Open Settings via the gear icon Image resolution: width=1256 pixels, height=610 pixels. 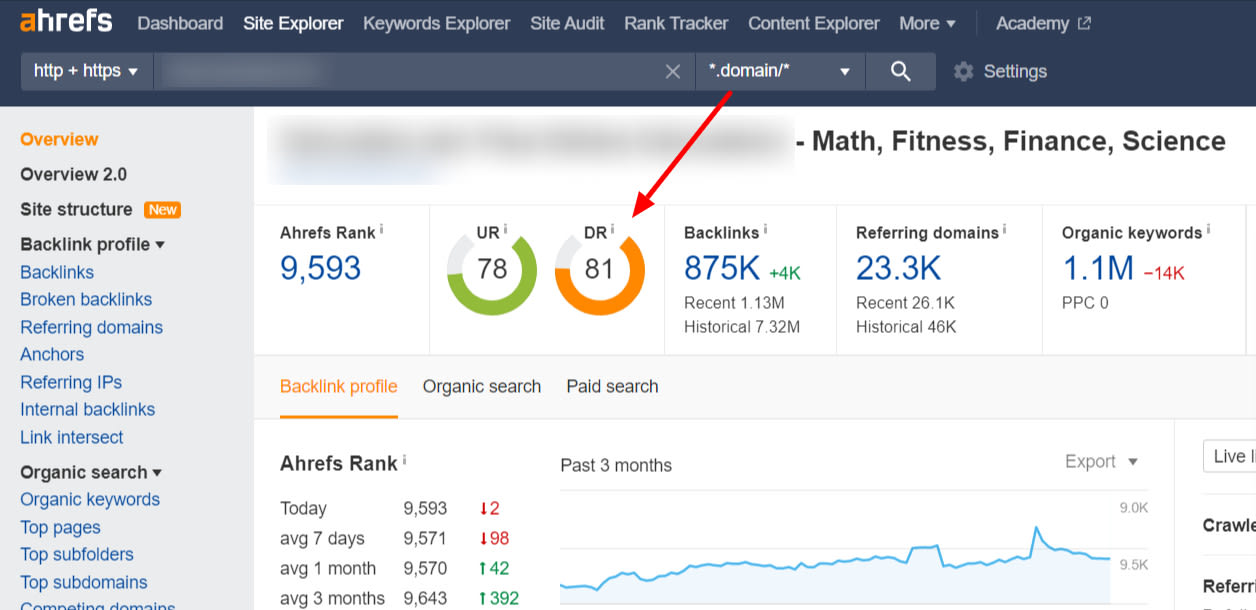point(962,71)
